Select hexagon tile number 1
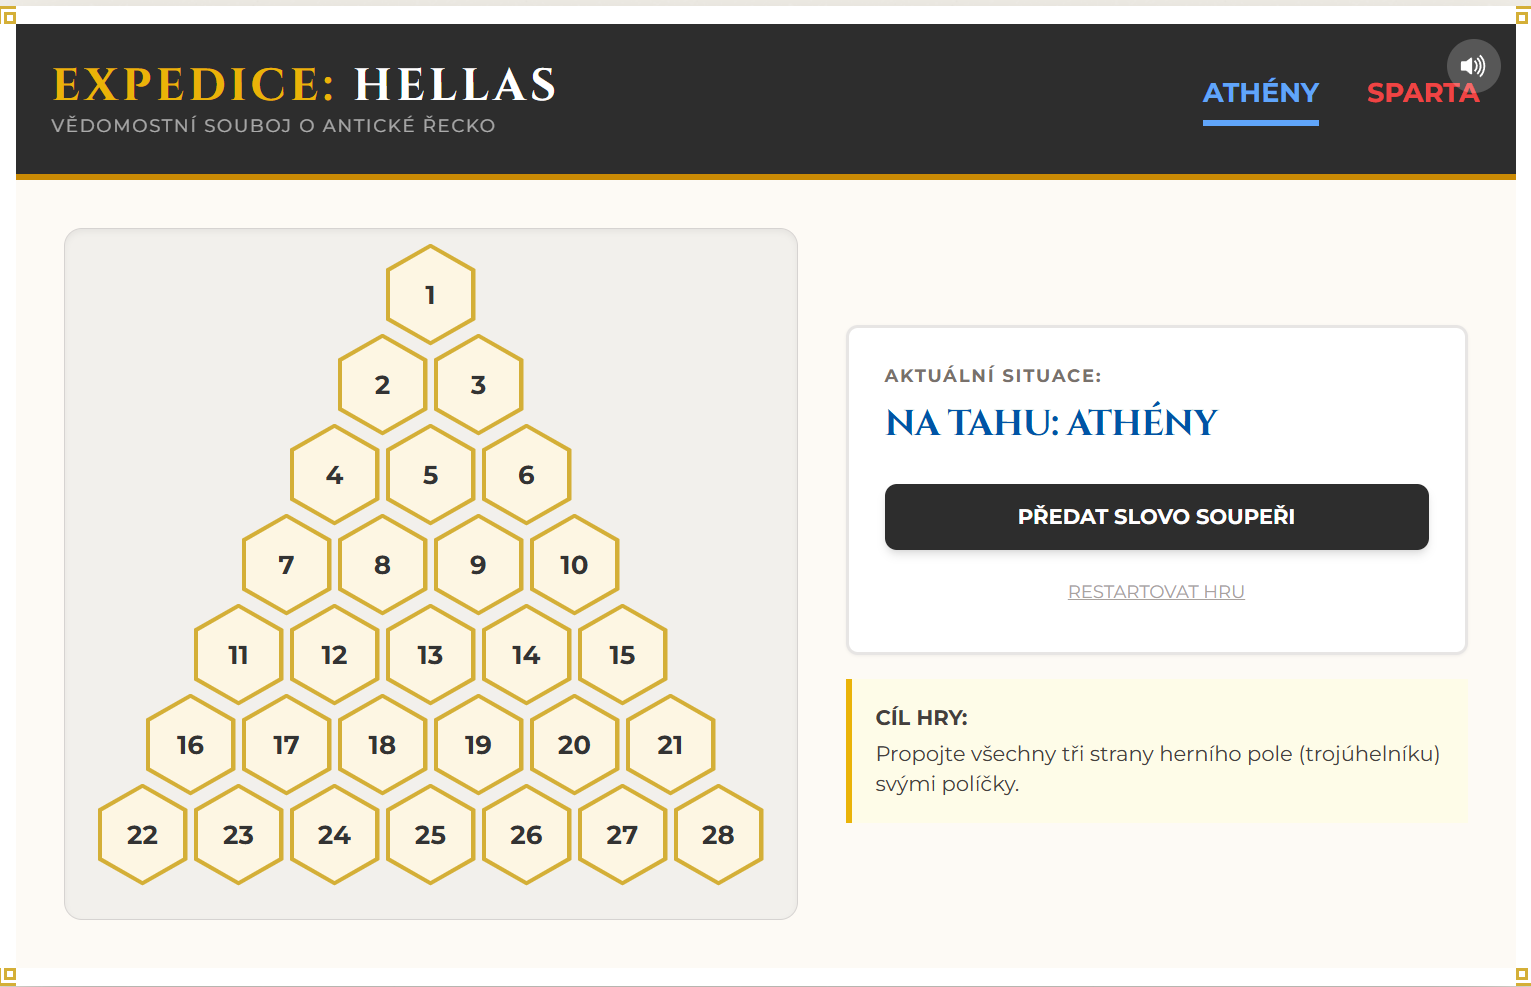 tap(430, 295)
